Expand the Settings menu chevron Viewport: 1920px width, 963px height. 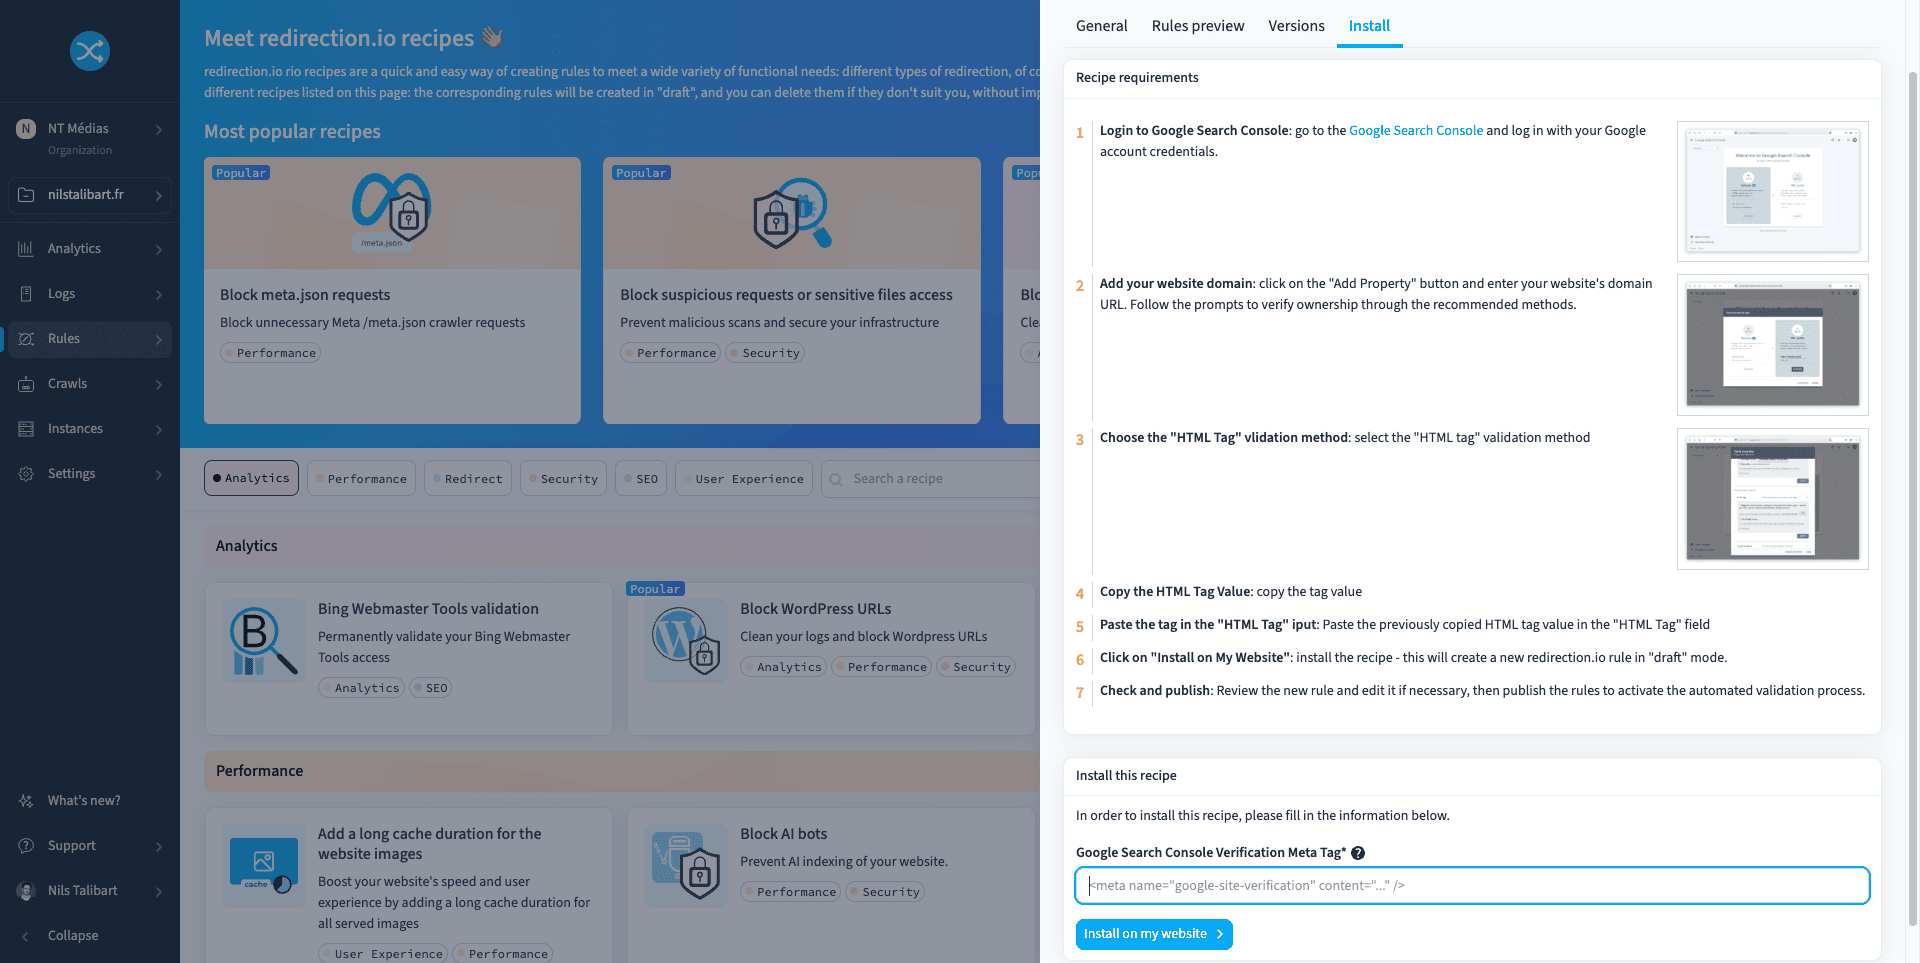(159, 475)
